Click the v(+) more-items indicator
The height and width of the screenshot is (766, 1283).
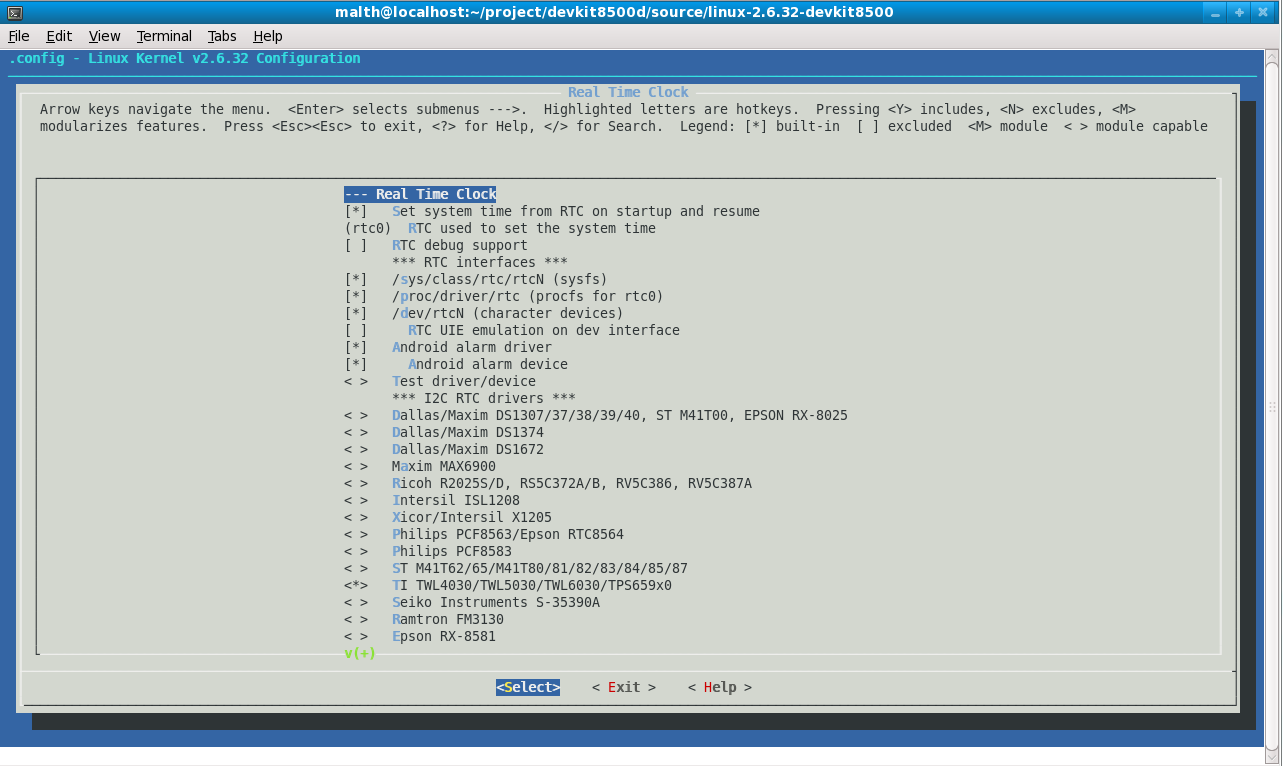(x=360, y=654)
